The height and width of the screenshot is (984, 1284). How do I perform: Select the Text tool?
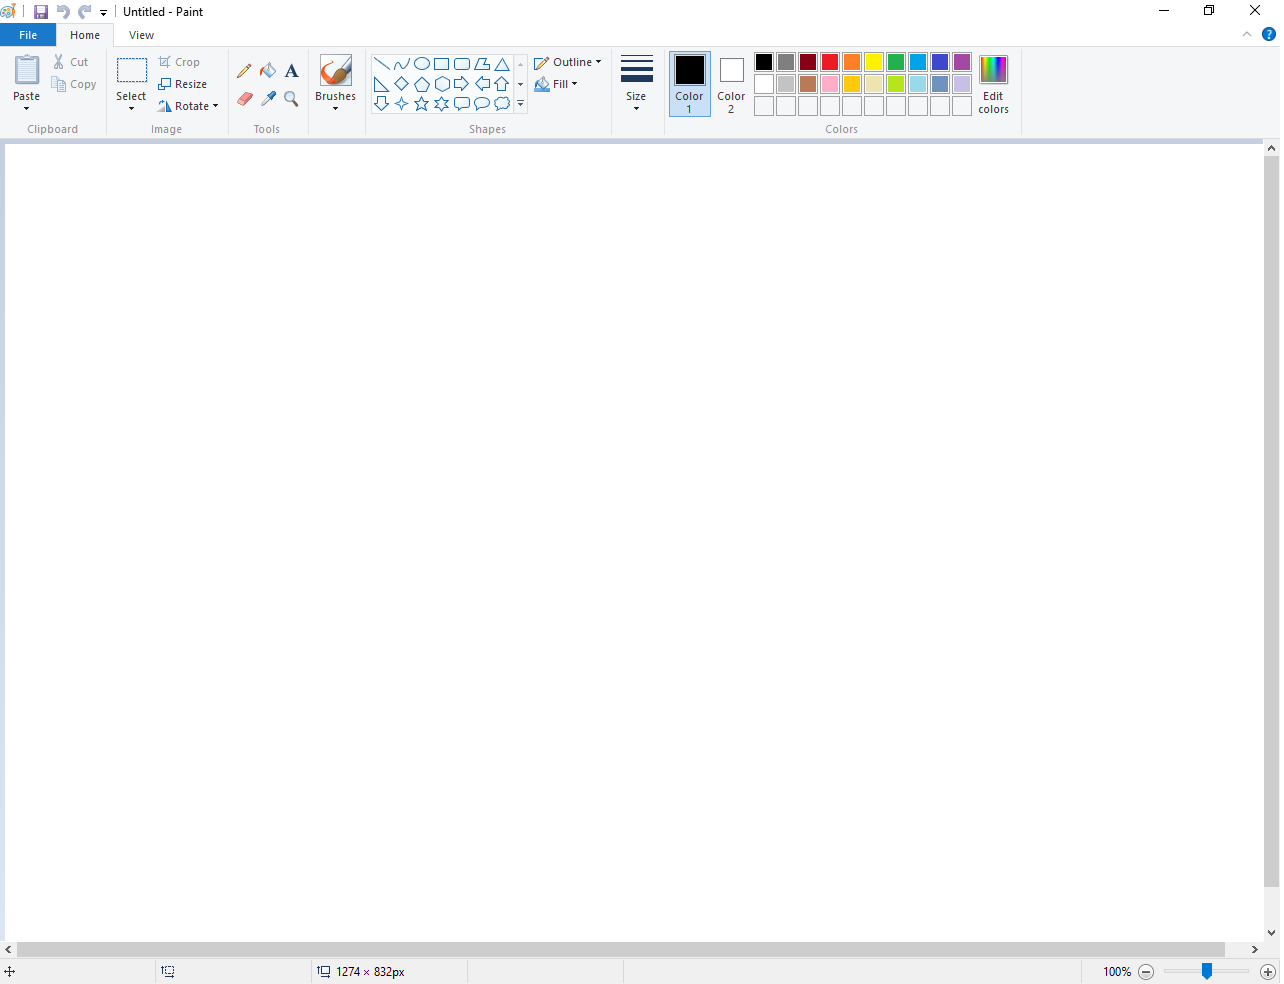[x=292, y=71]
